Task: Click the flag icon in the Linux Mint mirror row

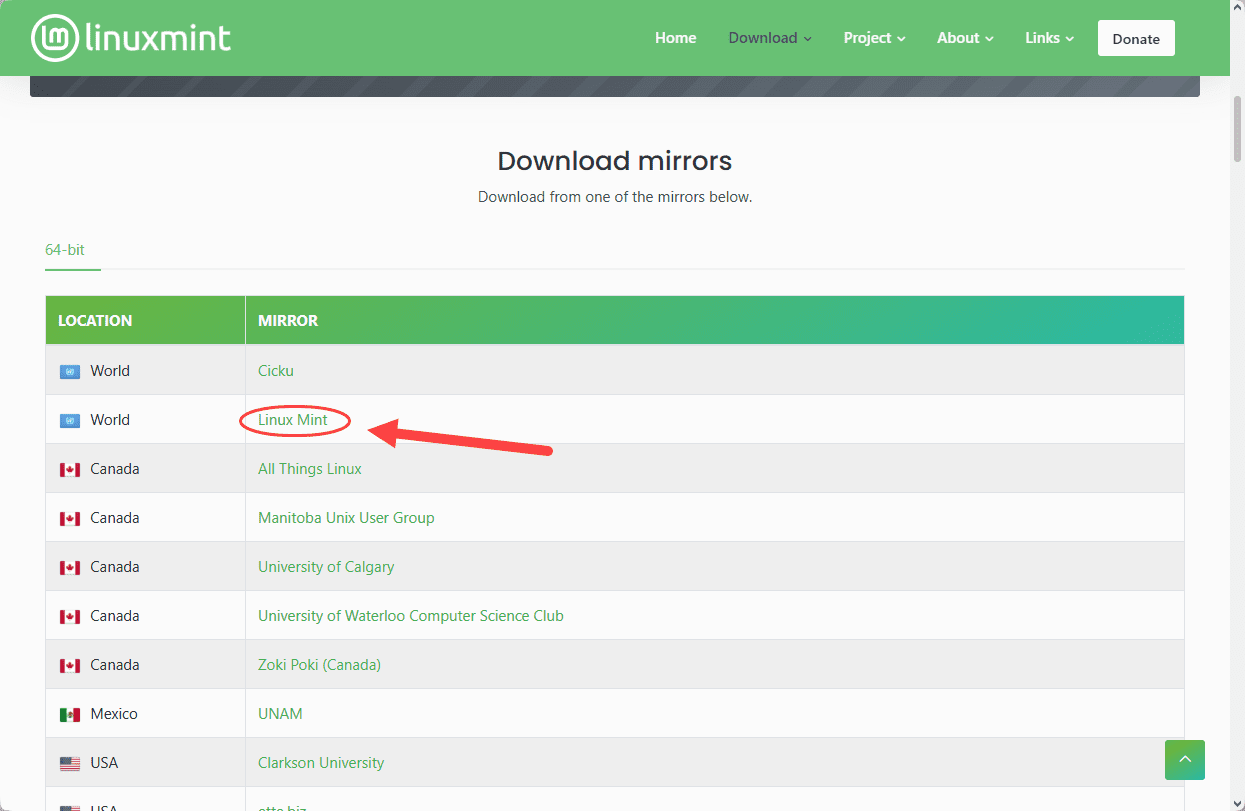Action: [x=69, y=420]
